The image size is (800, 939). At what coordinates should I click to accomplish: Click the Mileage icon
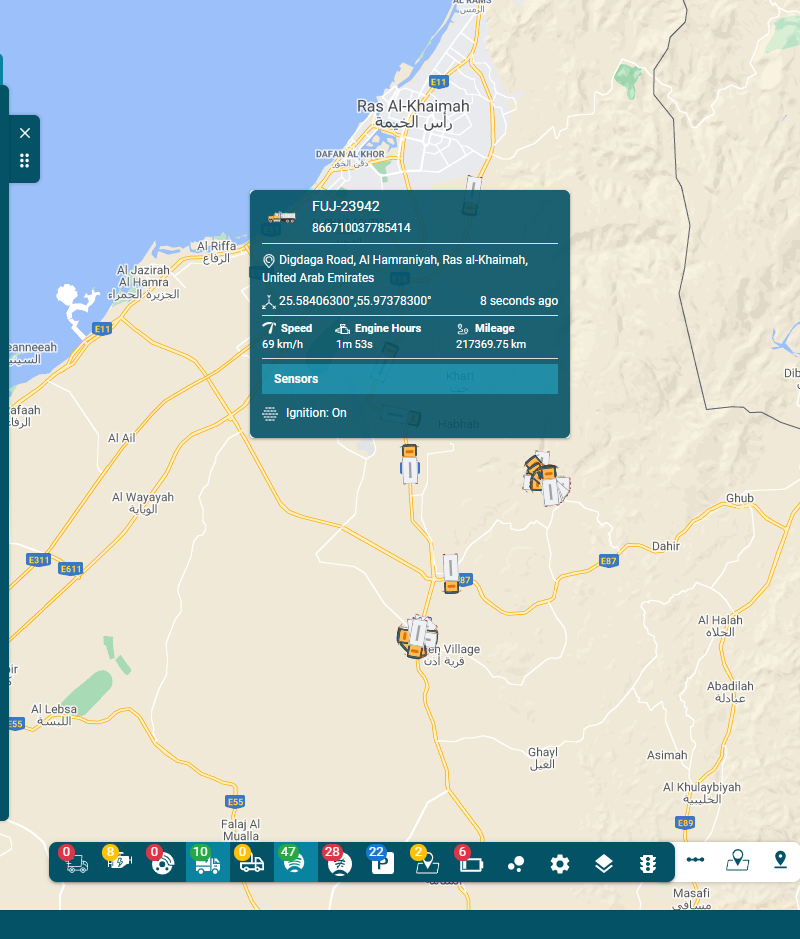(462, 329)
